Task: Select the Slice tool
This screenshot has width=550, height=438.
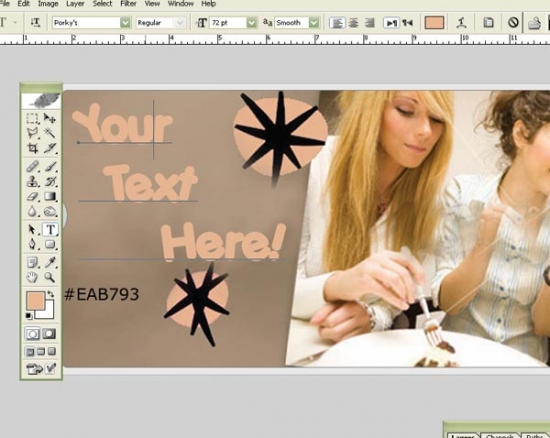Action: (x=50, y=148)
